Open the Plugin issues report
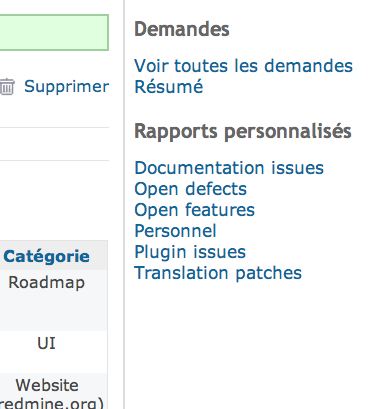Image resolution: width=375 pixels, height=409 pixels. (190, 252)
